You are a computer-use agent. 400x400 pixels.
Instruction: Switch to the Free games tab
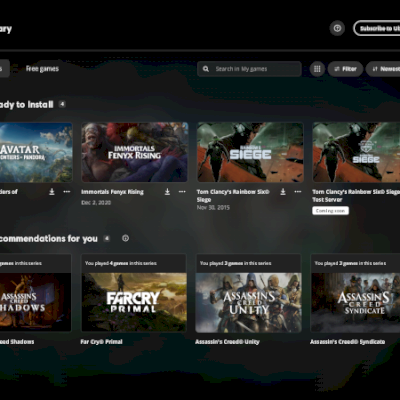coord(42,69)
